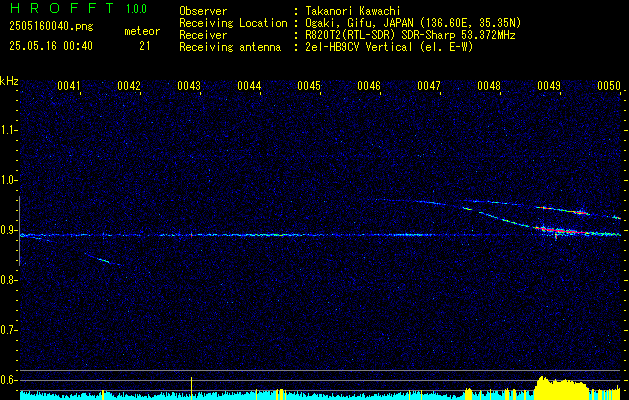Click the 1.0 frequency axis label
This screenshot has height=400, width=629.
[7, 180]
